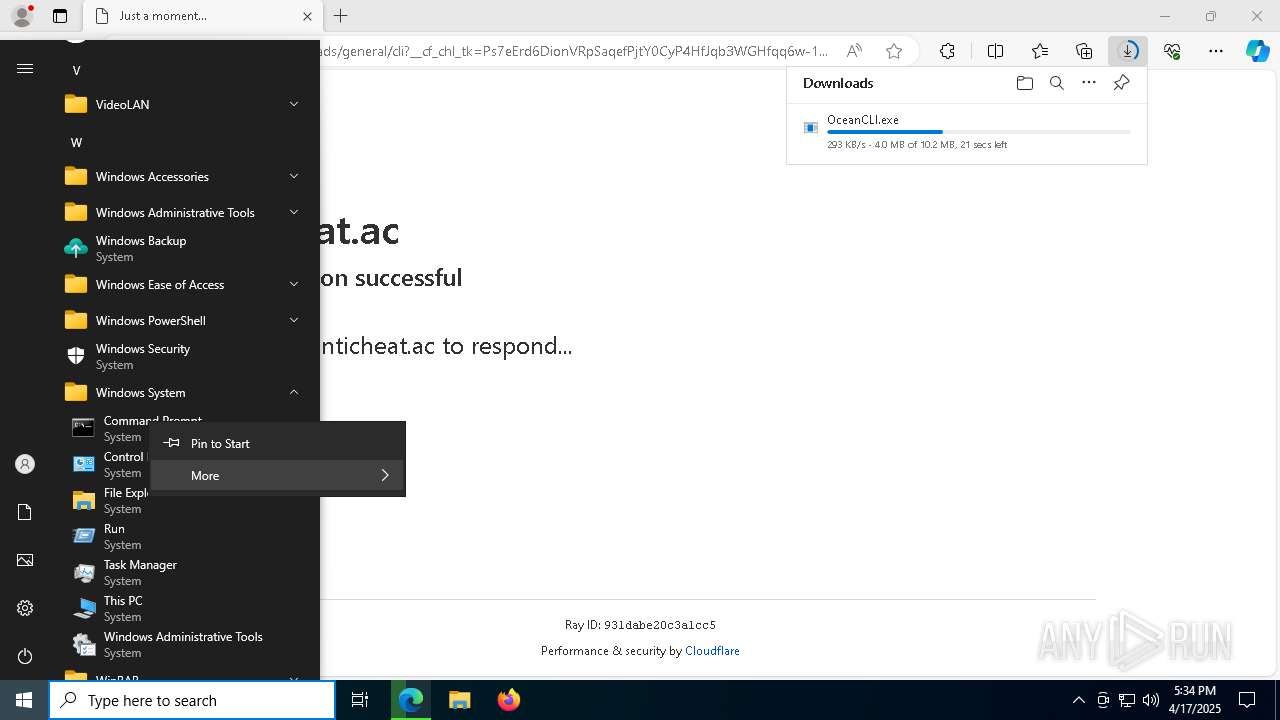
Task: Jump to letter W header
Action: (76, 142)
